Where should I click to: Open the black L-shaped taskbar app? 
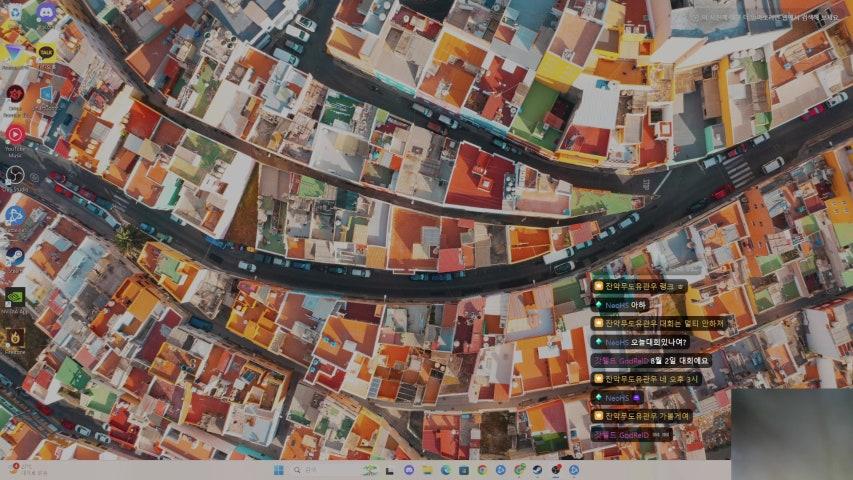point(390,470)
